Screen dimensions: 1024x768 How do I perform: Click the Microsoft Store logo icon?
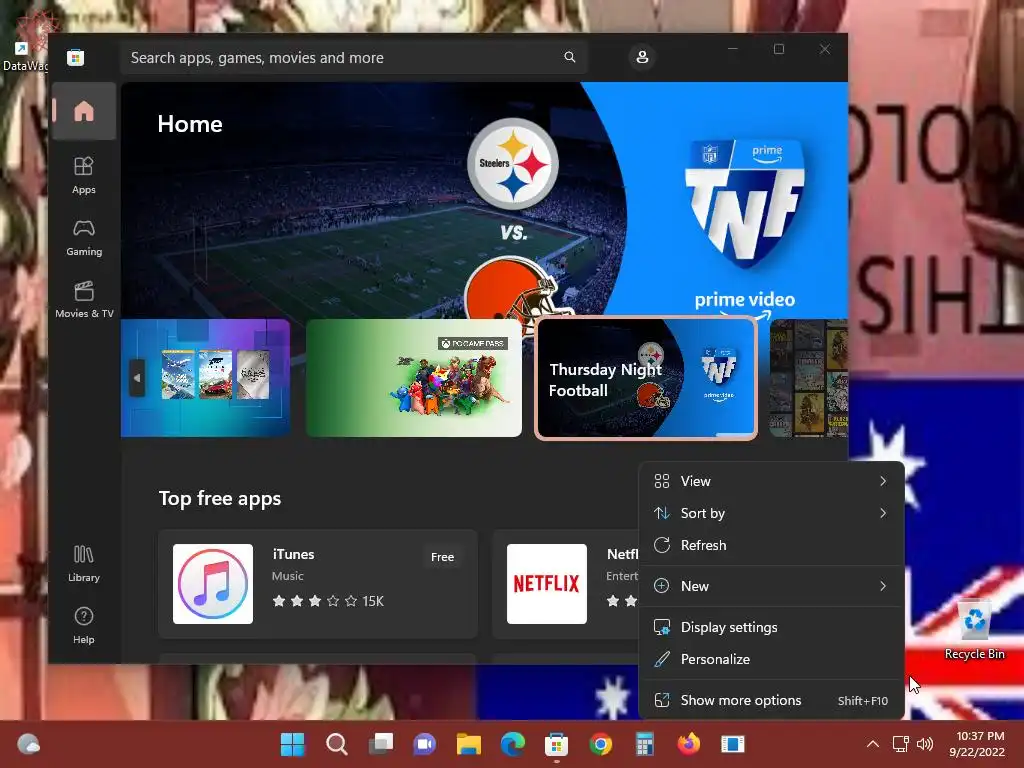click(76, 57)
